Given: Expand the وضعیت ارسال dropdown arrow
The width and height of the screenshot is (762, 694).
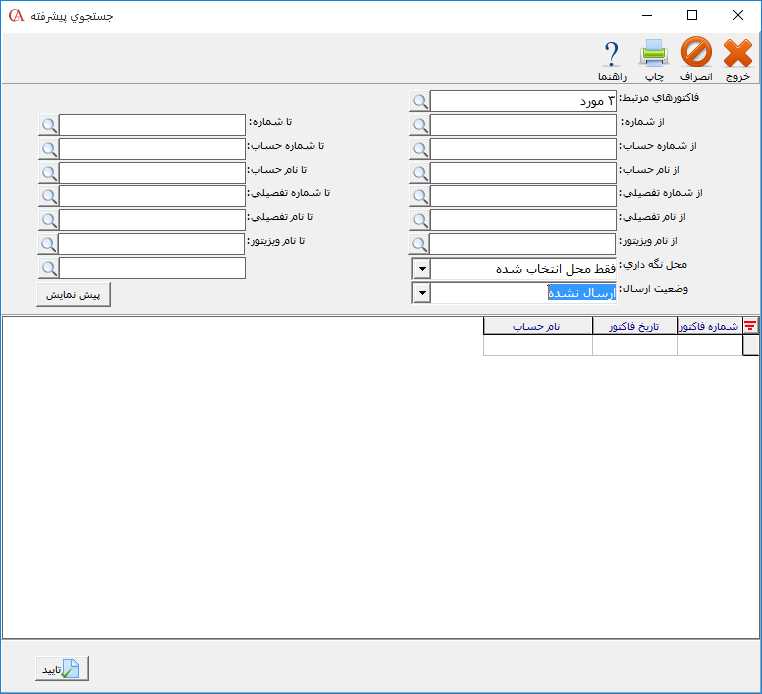Looking at the screenshot, I should pyautogui.click(x=421, y=293).
